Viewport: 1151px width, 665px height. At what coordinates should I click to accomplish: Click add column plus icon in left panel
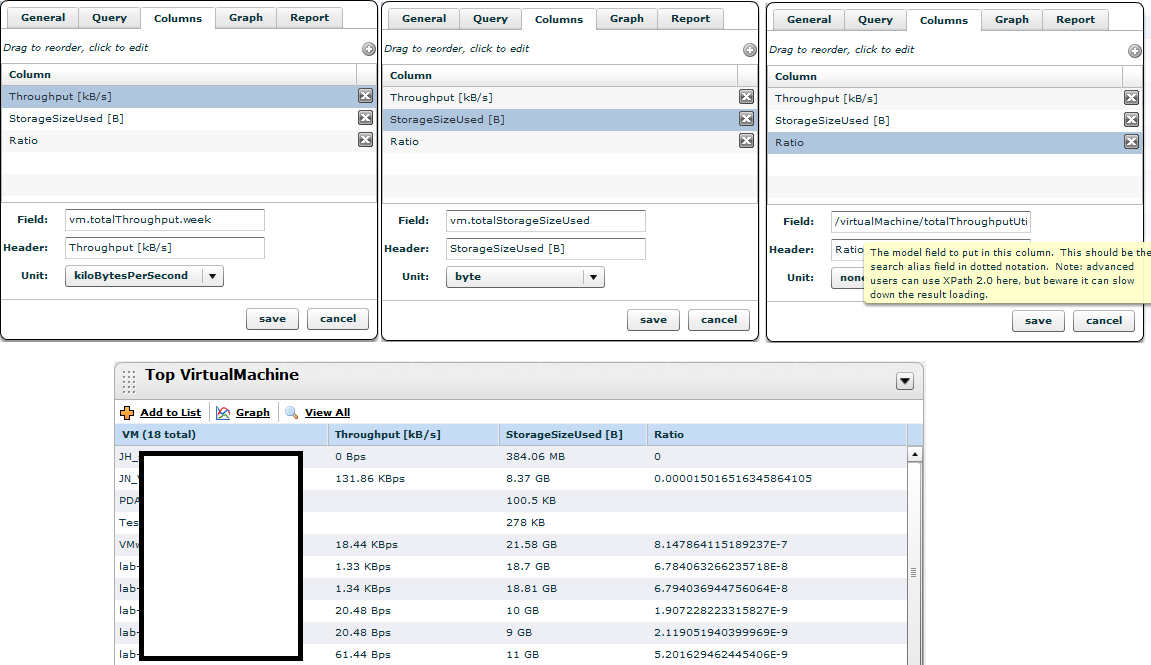pyautogui.click(x=368, y=49)
